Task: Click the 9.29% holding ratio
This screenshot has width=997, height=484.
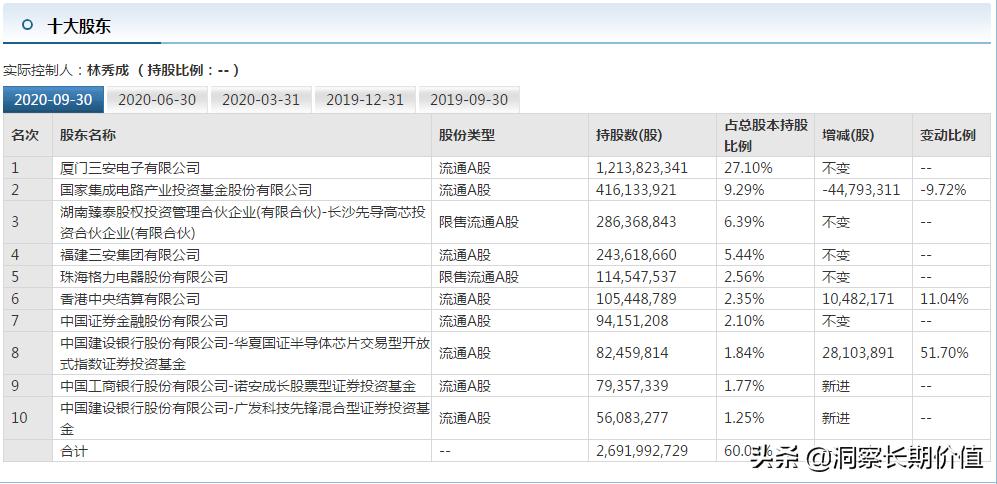Action: pyautogui.click(x=745, y=190)
